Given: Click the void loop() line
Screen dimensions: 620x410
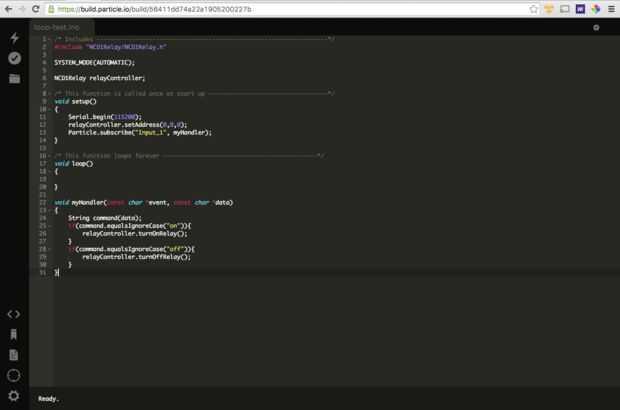Looking at the screenshot, I should [74, 164].
